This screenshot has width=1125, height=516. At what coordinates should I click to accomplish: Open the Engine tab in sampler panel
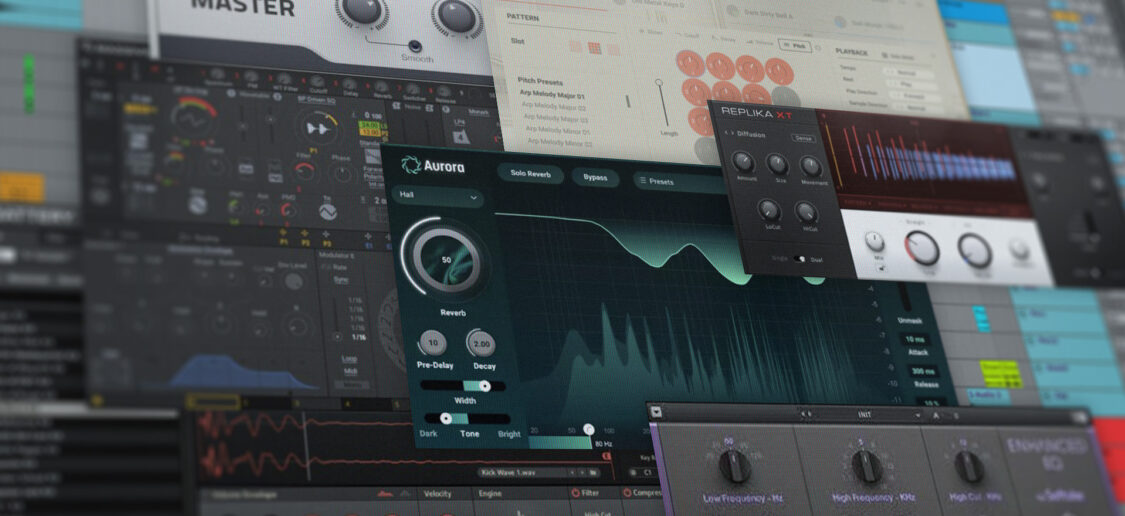coord(489,494)
